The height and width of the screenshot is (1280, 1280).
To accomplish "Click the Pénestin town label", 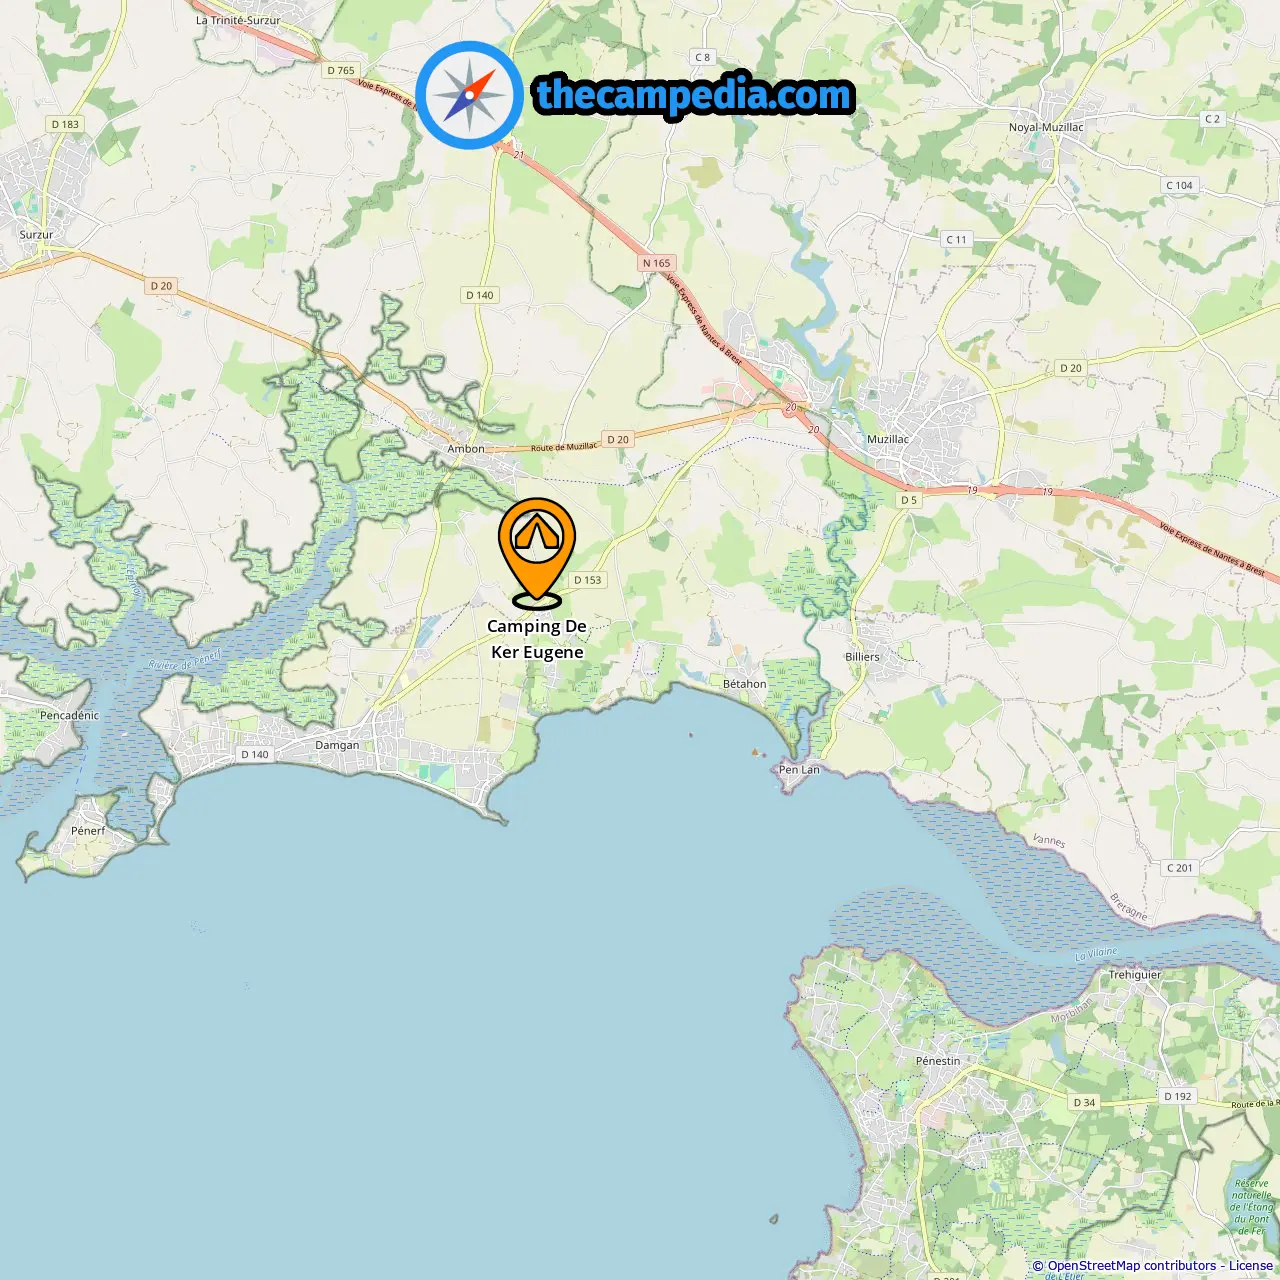I will [938, 1061].
